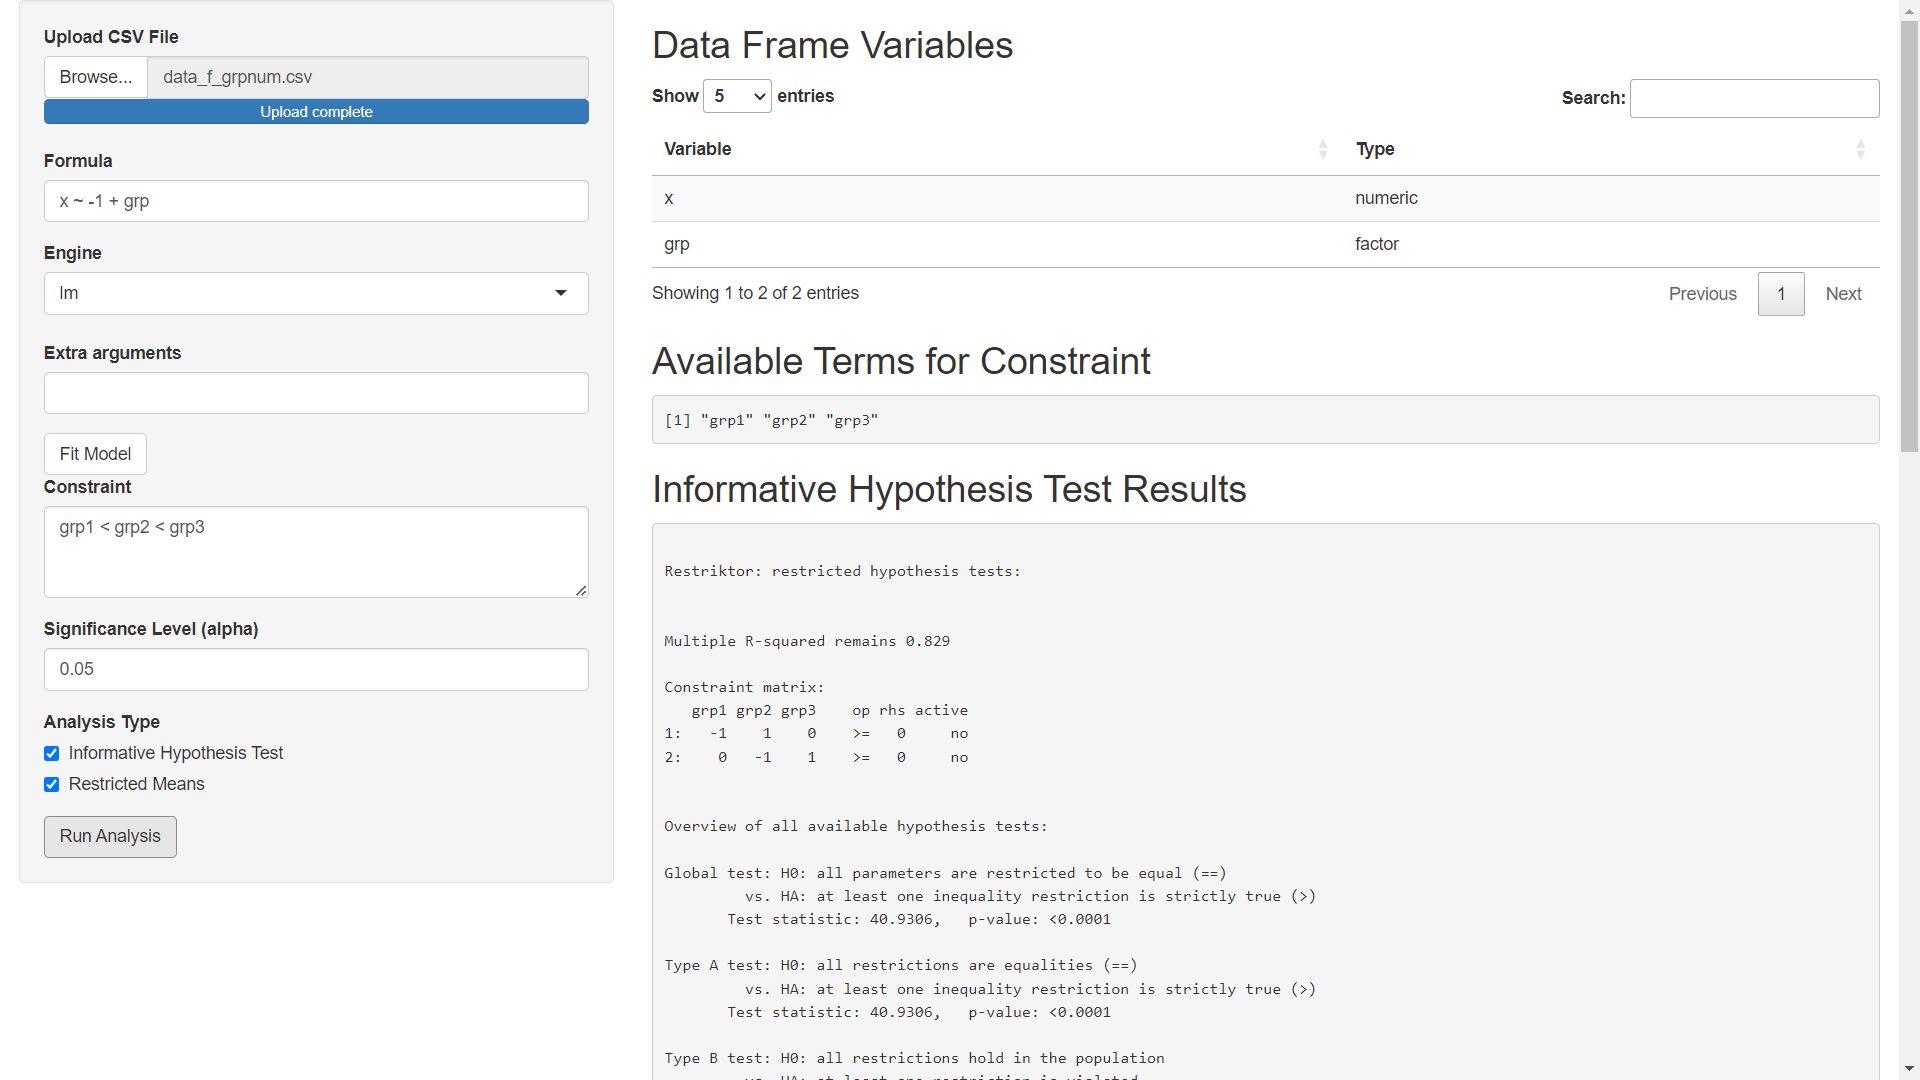The image size is (1920, 1080).
Task: Select the x variable cell
Action: pyautogui.click(x=997, y=199)
